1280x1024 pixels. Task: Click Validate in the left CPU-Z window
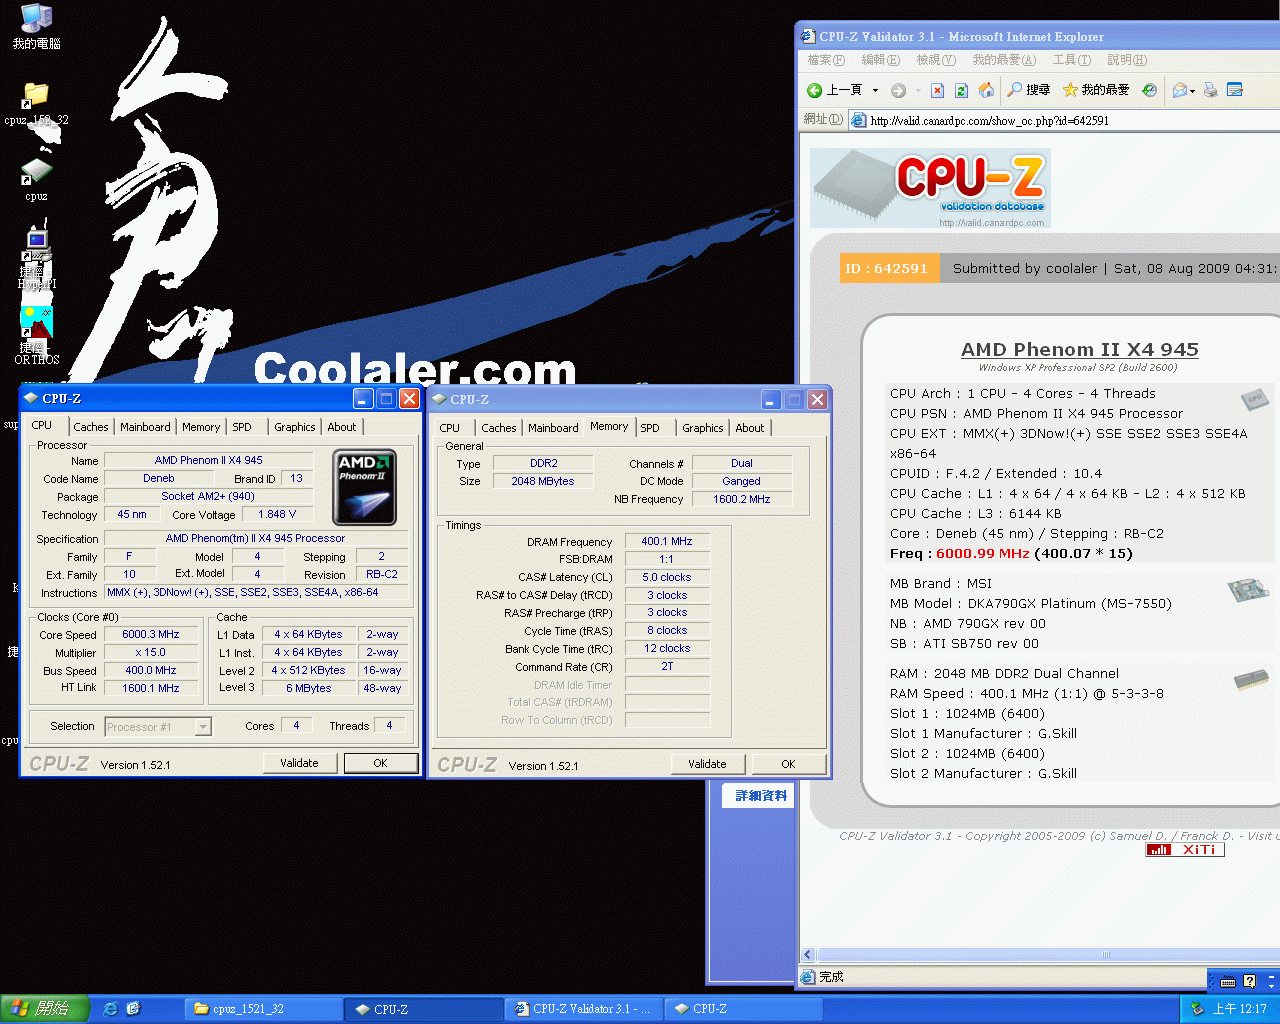click(x=299, y=763)
